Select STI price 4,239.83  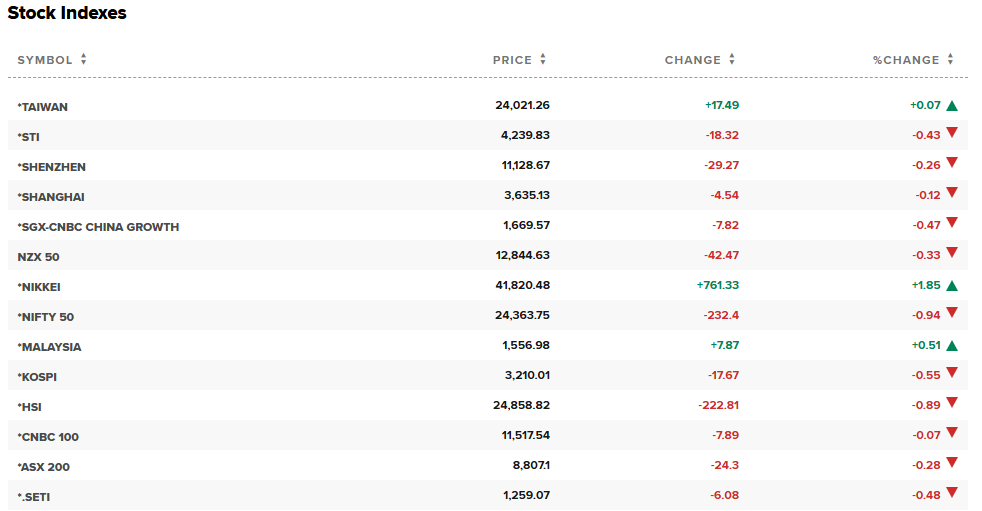tap(525, 135)
